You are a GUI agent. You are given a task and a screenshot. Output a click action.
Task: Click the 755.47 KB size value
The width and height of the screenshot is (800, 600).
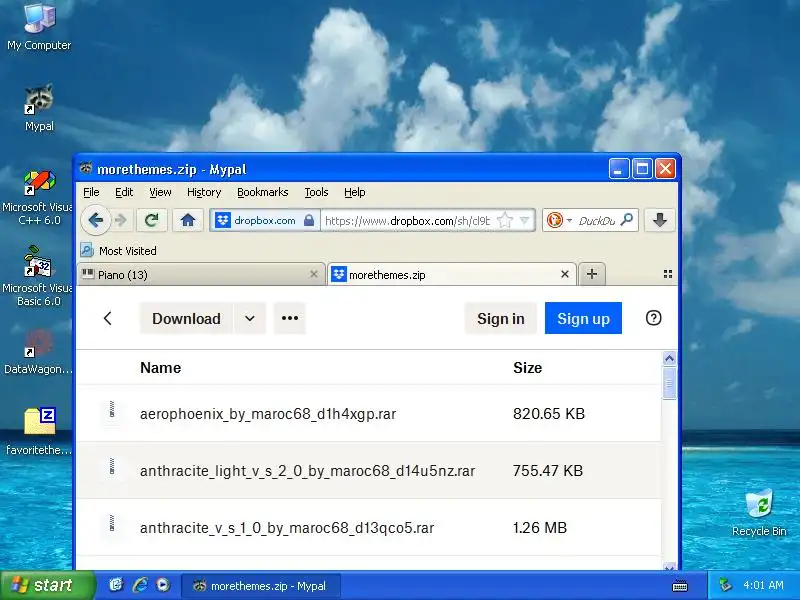point(548,470)
